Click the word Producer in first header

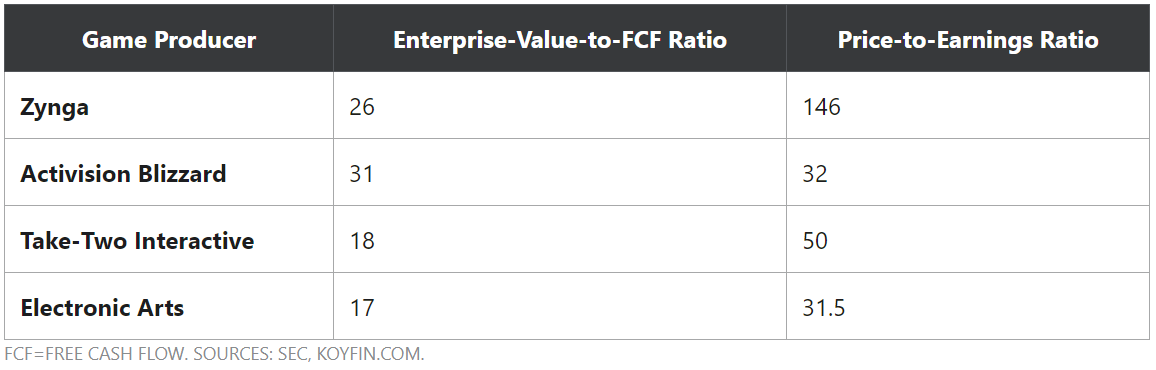[x=209, y=40]
